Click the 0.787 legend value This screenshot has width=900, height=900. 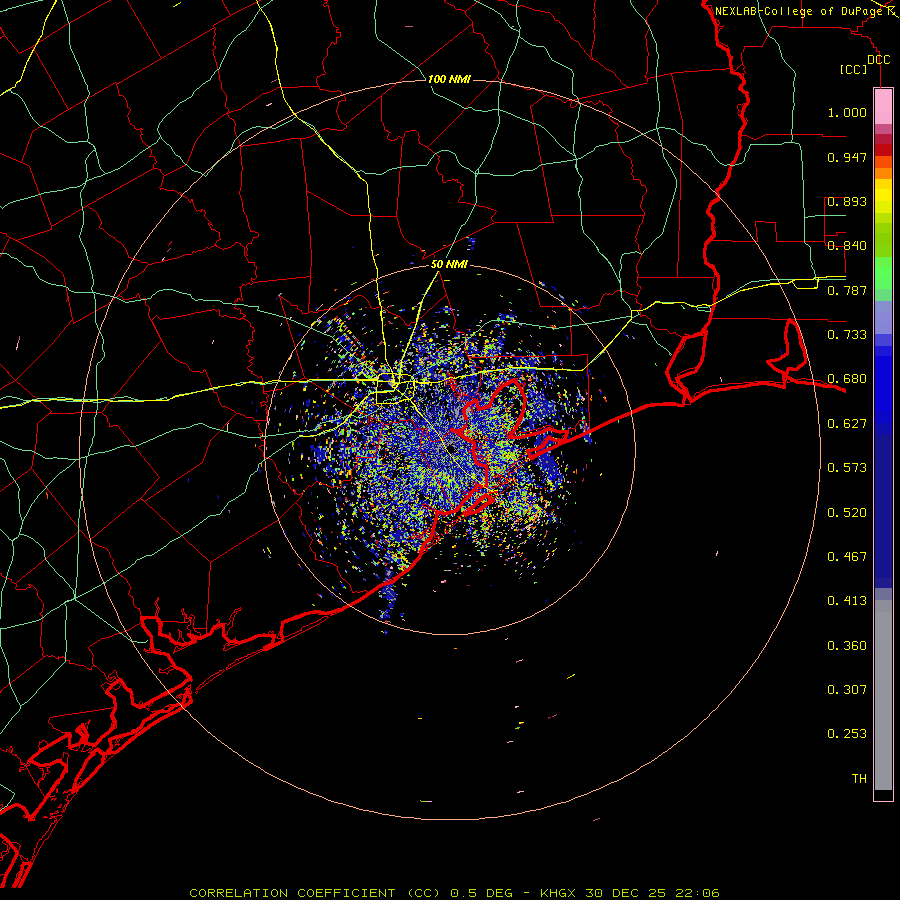tap(847, 290)
